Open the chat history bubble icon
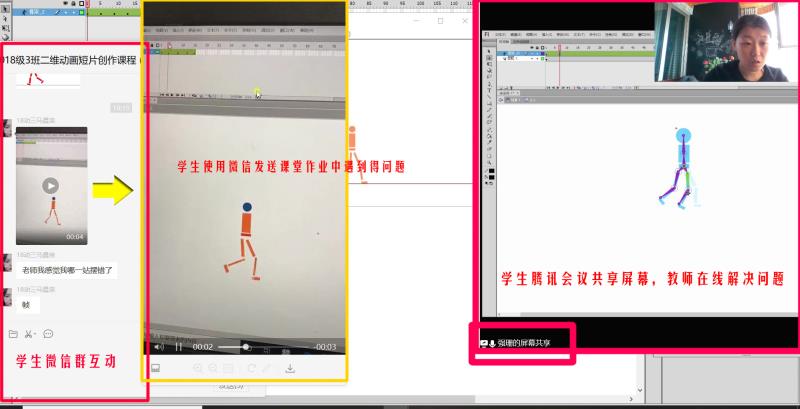 (x=48, y=333)
